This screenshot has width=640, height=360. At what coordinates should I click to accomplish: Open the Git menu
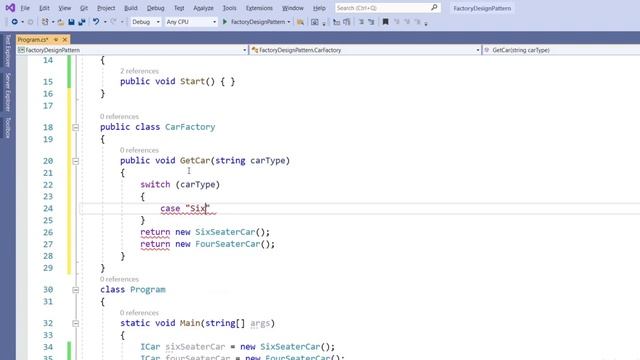tap(84, 8)
